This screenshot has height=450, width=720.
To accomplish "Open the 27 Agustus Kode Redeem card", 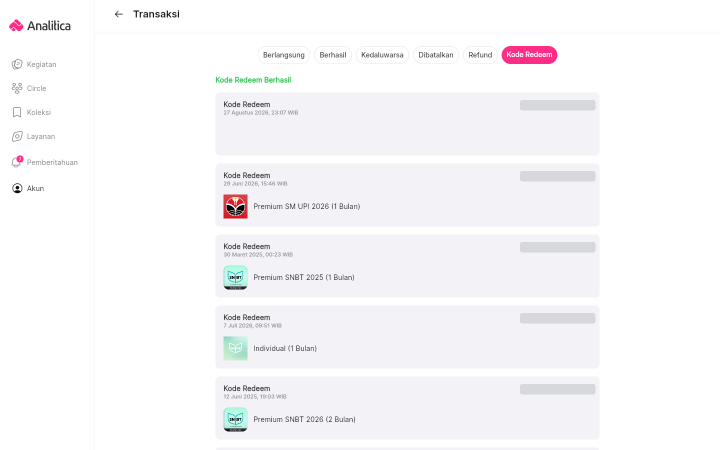I will (x=407, y=124).
